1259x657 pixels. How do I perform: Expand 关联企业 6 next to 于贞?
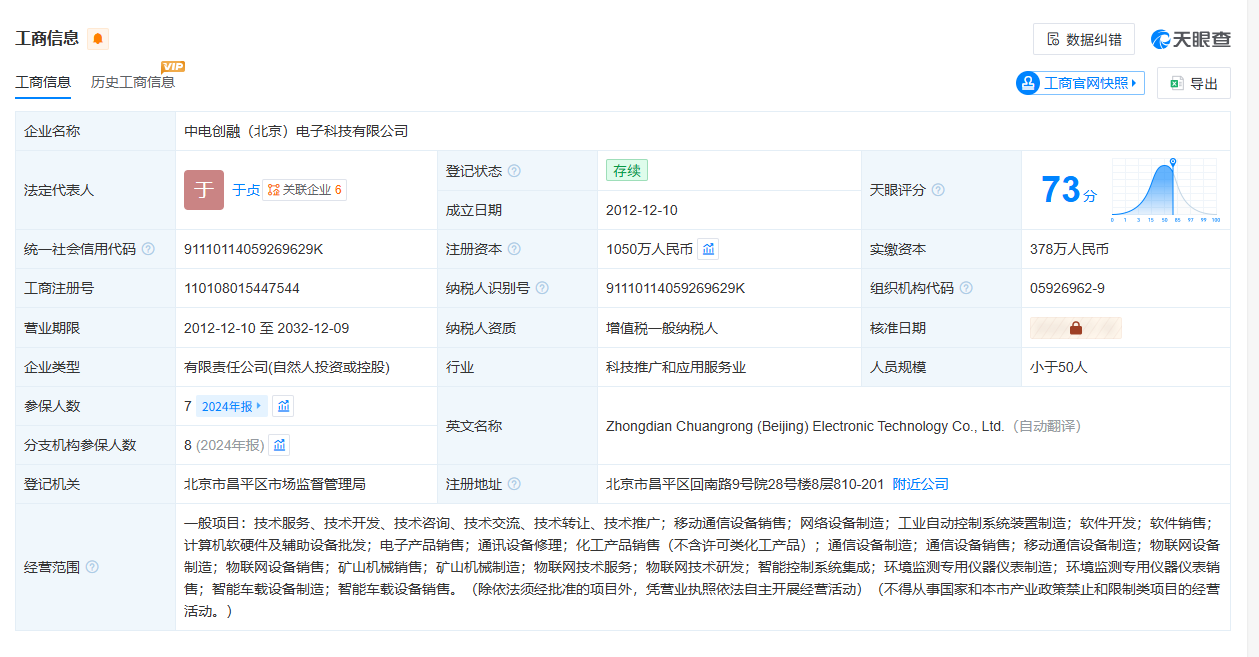tap(305, 190)
